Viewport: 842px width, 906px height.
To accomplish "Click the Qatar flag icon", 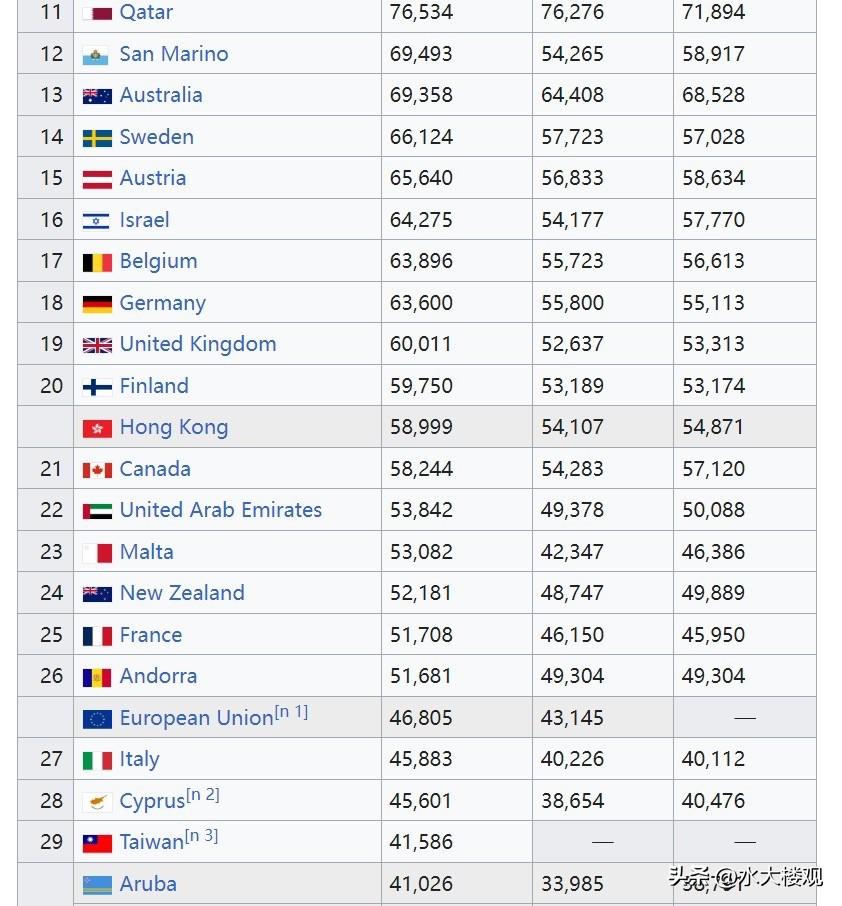I will point(97,14).
